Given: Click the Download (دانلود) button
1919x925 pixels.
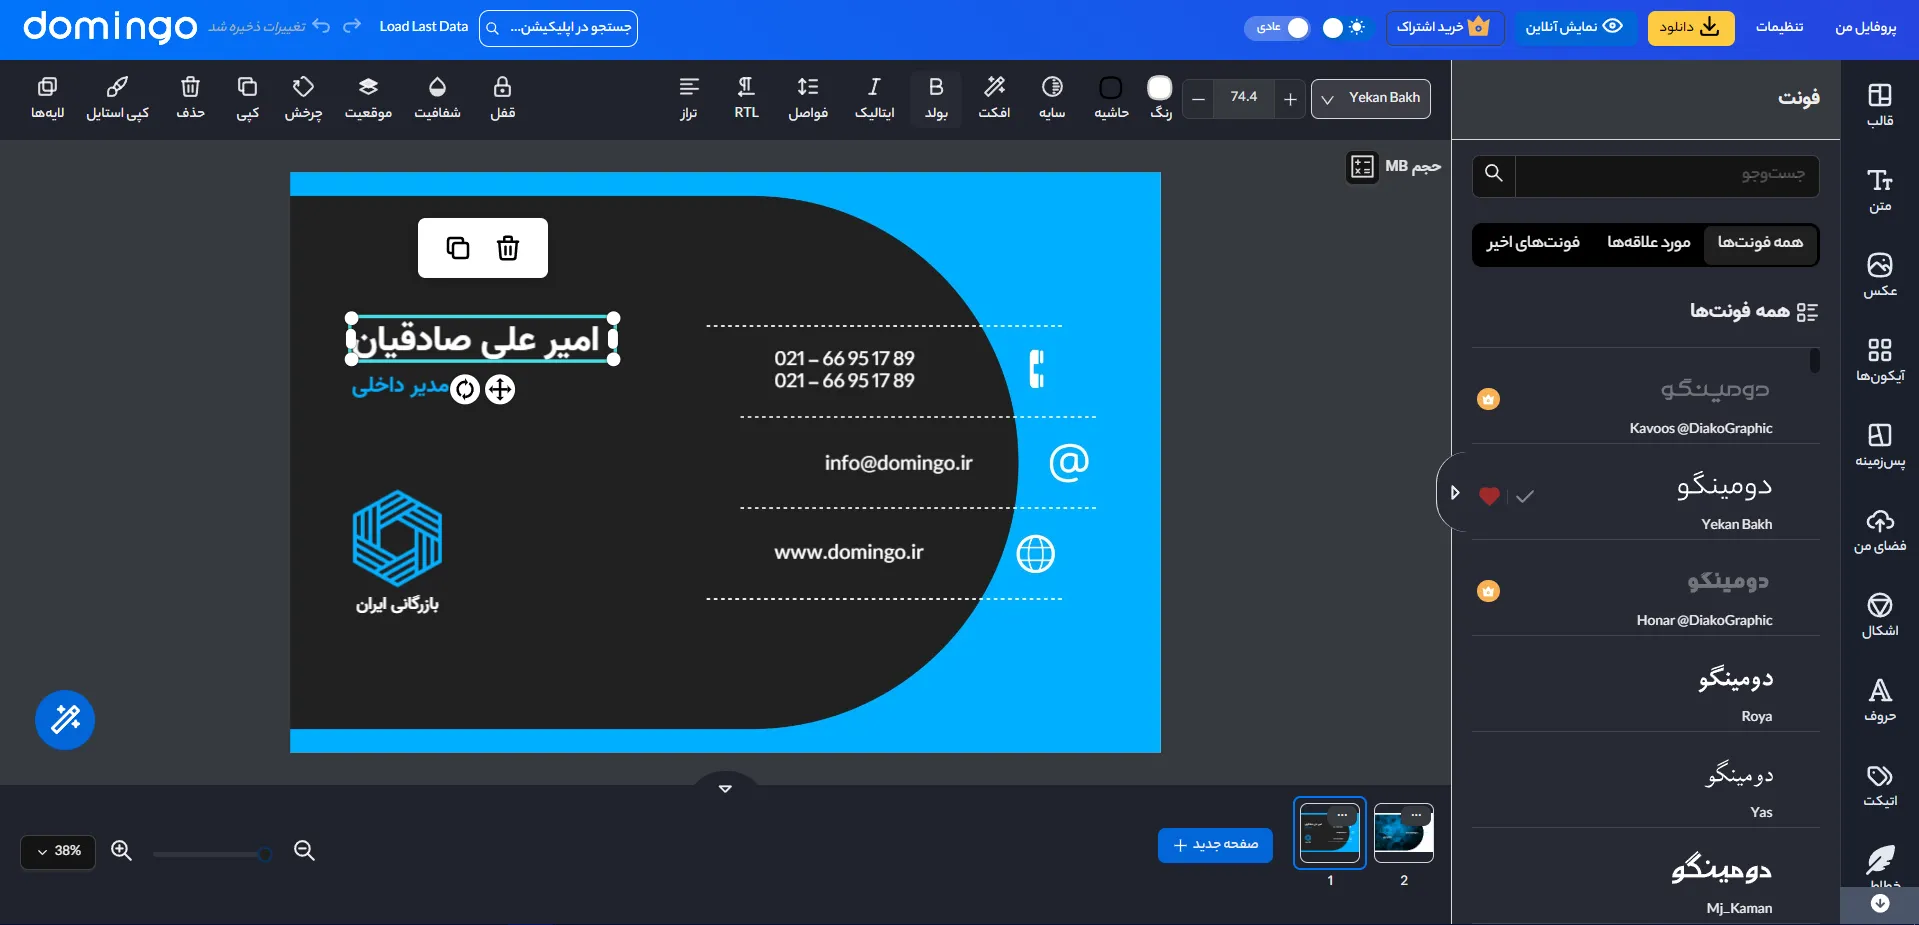Looking at the screenshot, I should 1690,27.
